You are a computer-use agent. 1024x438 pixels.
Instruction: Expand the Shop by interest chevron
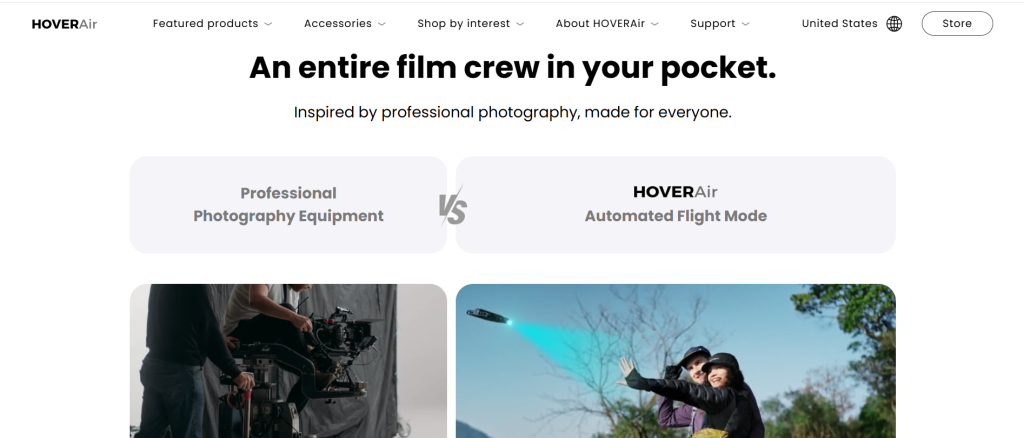(x=520, y=24)
